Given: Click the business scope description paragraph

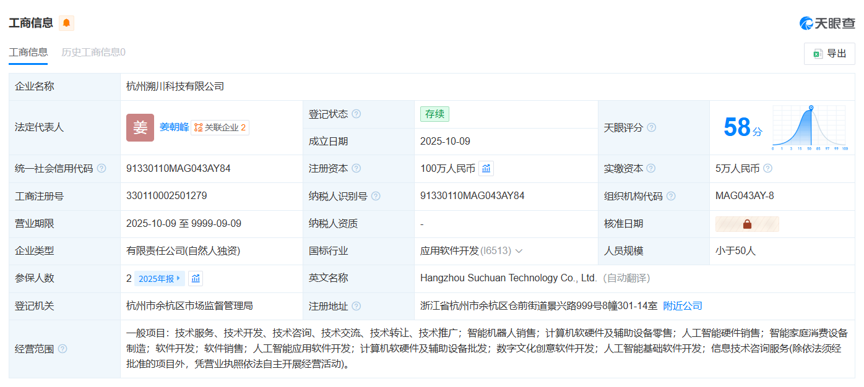Looking at the screenshot, I should click(487, 349).
